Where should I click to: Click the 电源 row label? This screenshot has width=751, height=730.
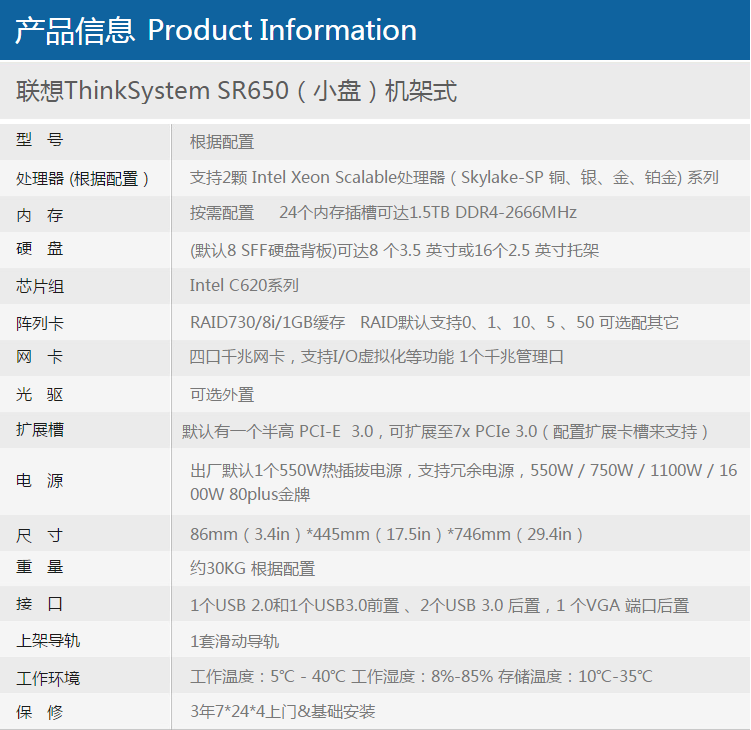40,480
